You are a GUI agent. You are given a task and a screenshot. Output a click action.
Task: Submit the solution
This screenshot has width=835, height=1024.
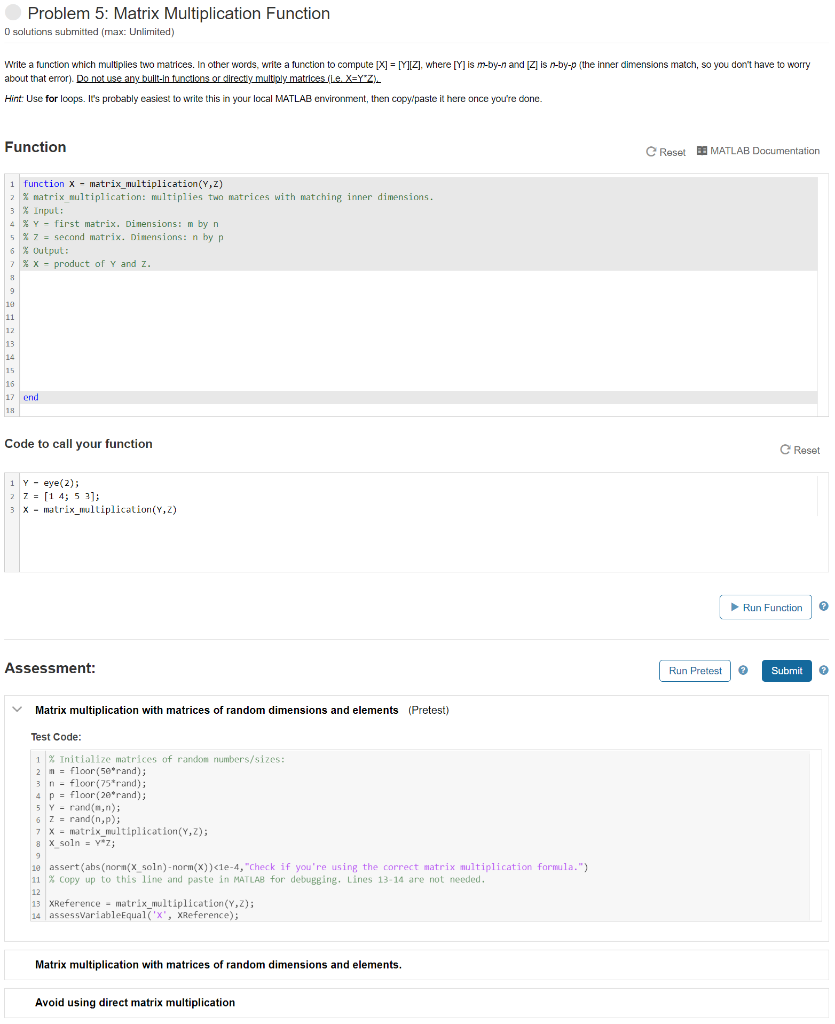tap(787, 671)
